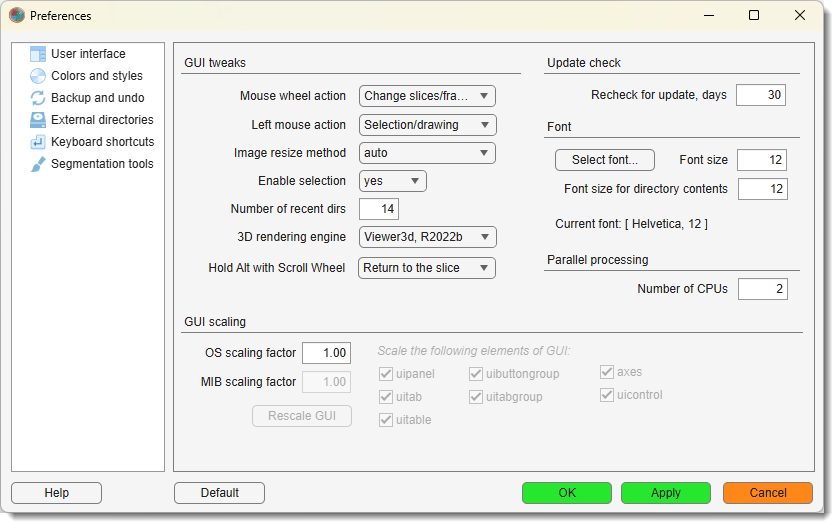Open Hold Alt with Scroll Wheel dropdown
The width and height of the screenshot is (839, 528).
[426, 268]
